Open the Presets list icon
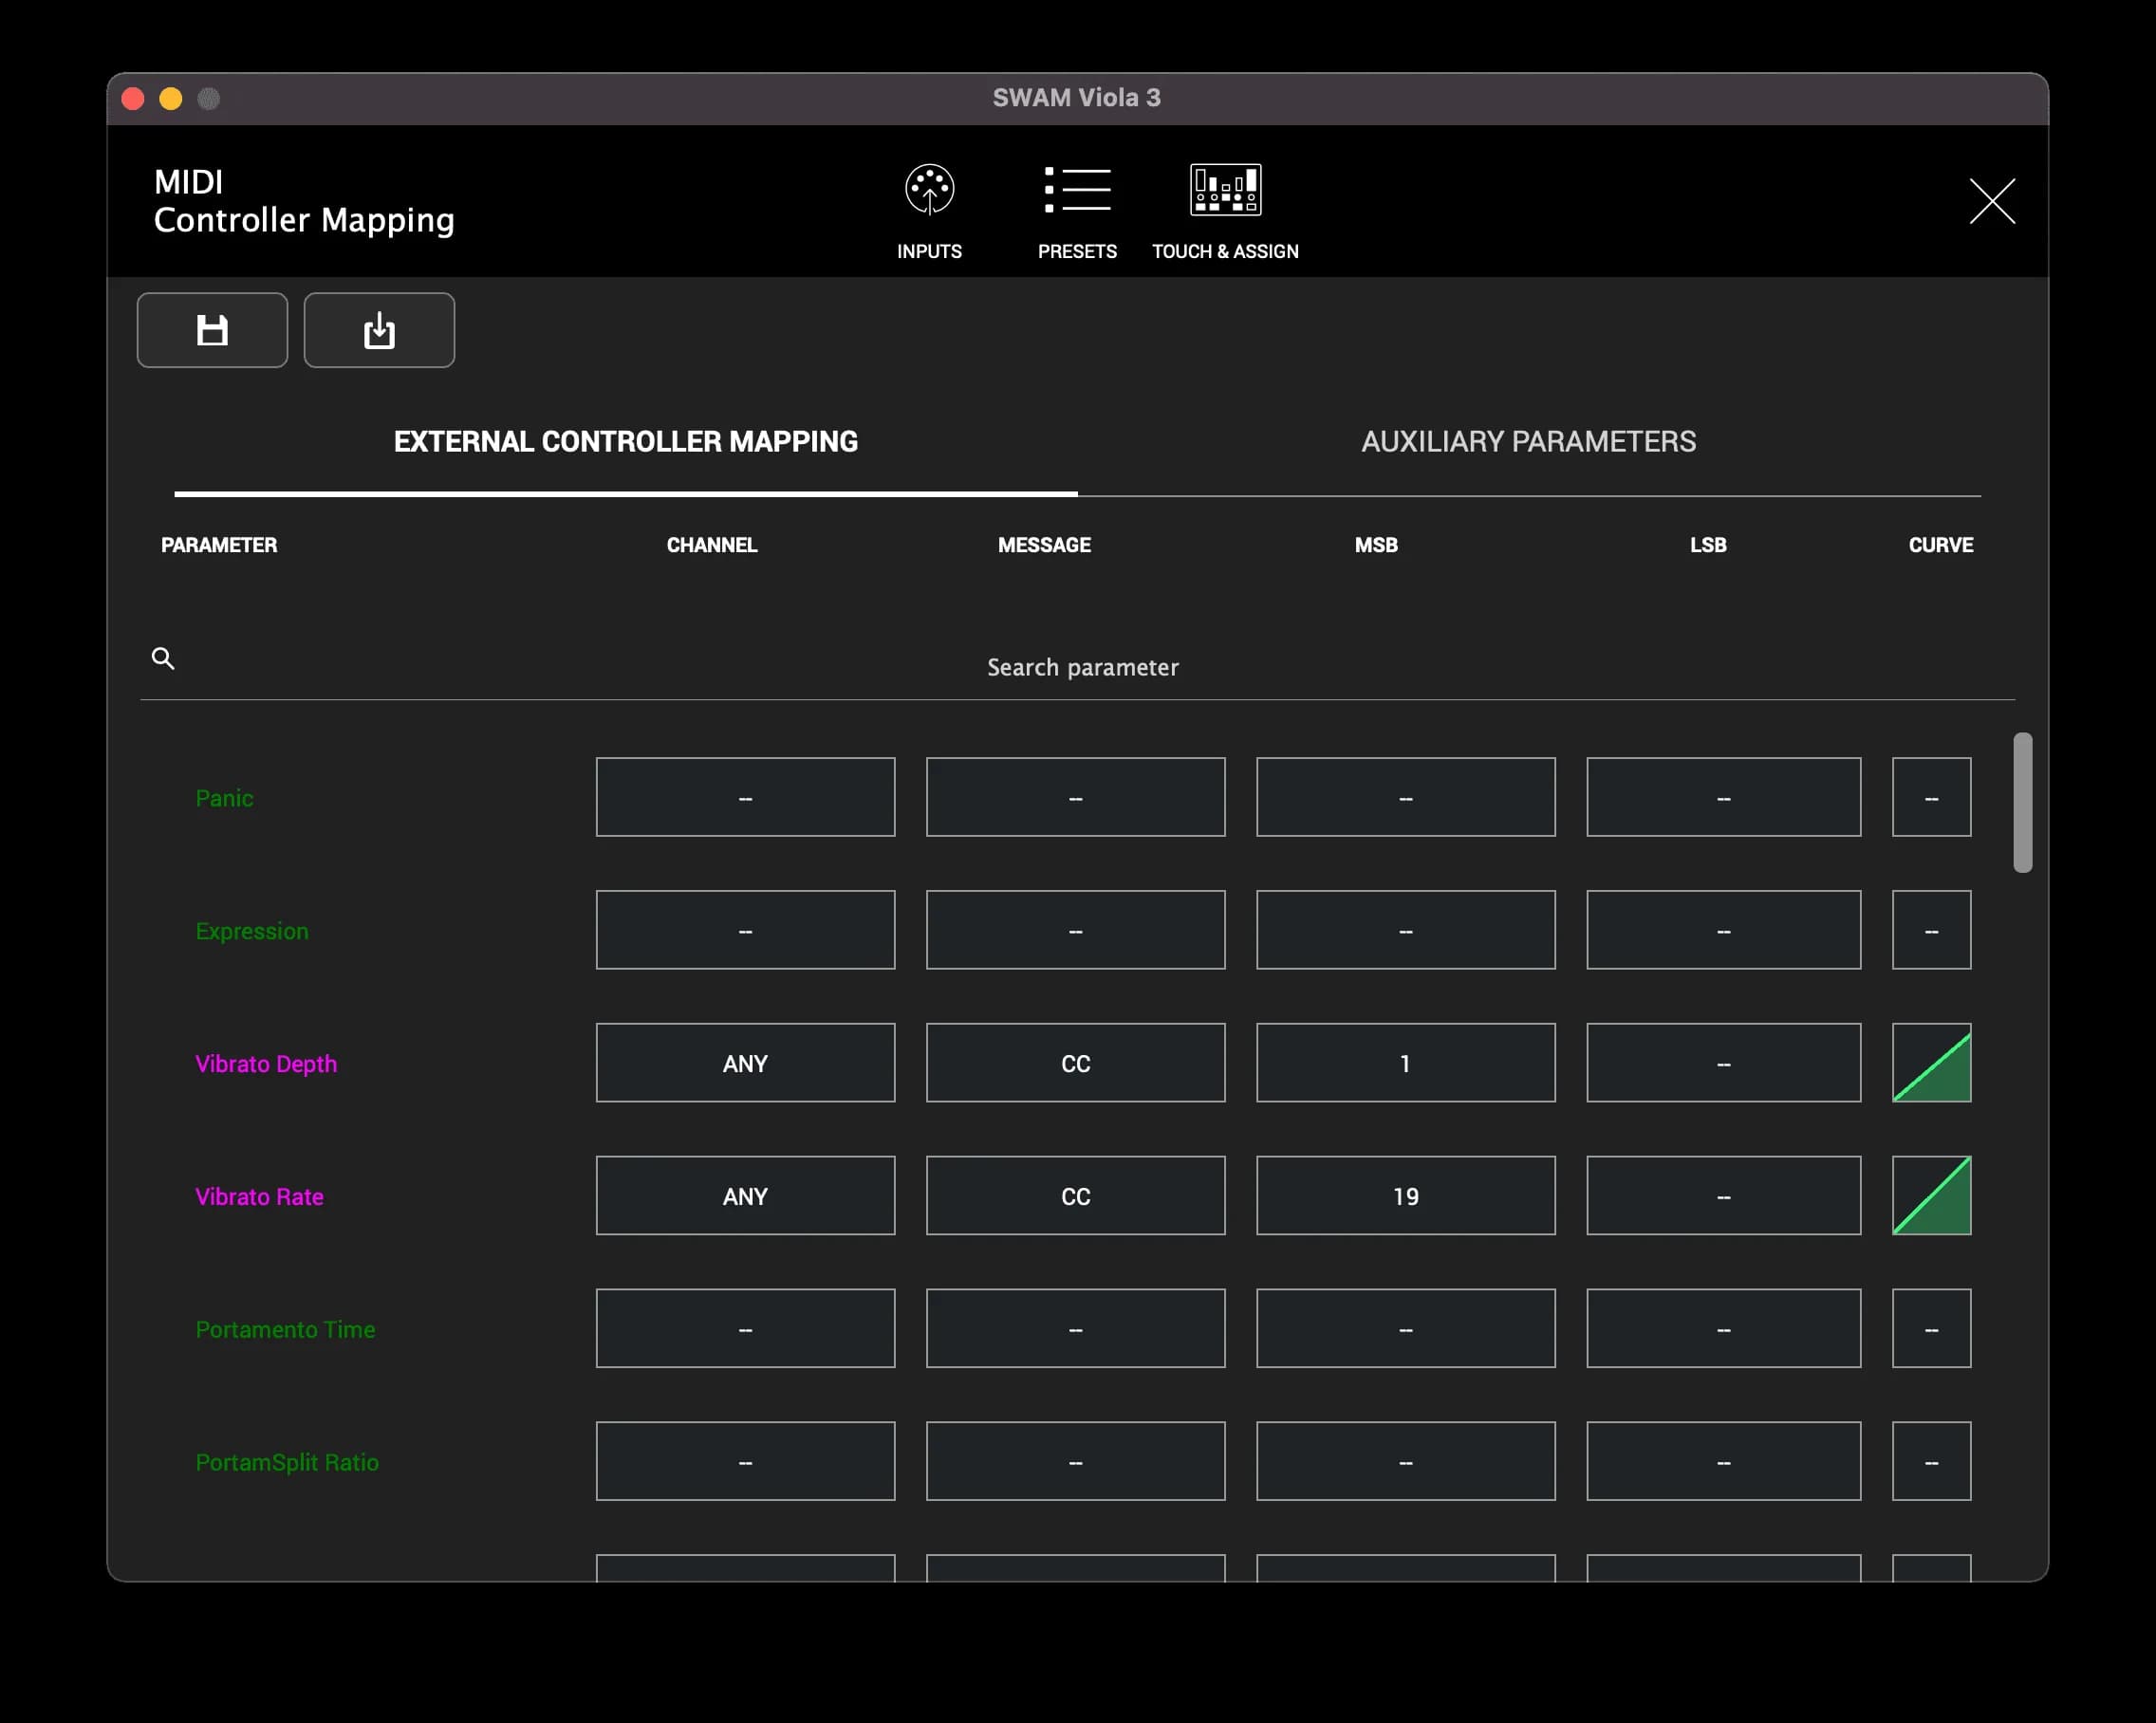 click(x=1077, y=190)
